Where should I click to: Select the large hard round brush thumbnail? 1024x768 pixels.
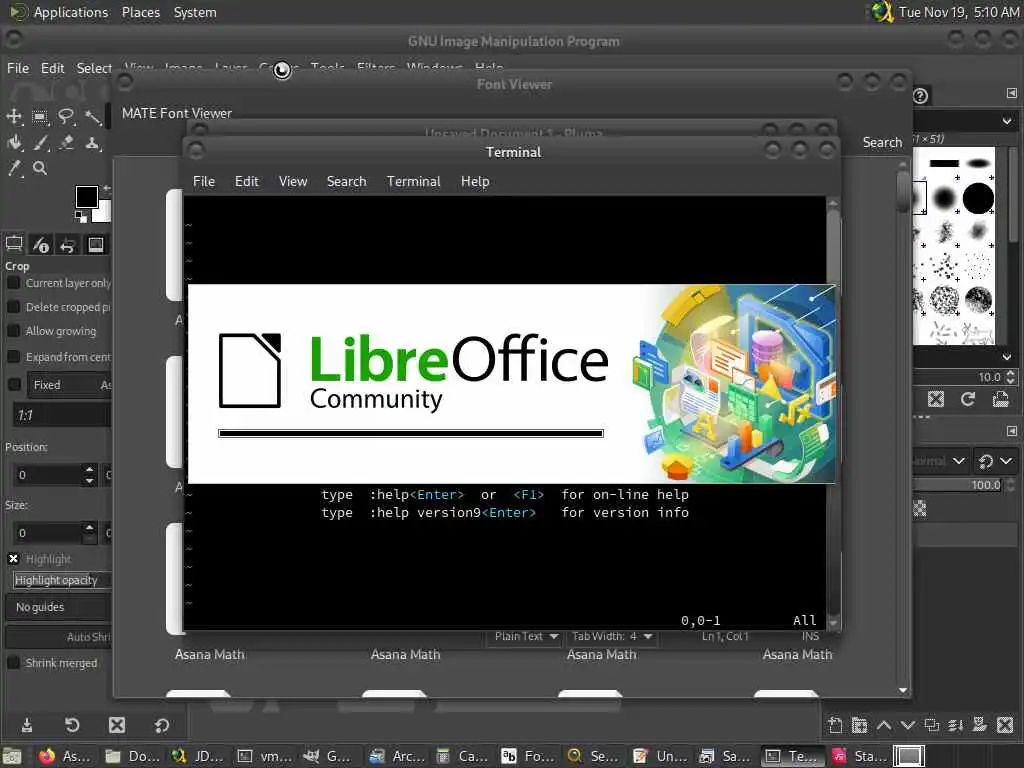pyautogui.click(x=978, y=198)
